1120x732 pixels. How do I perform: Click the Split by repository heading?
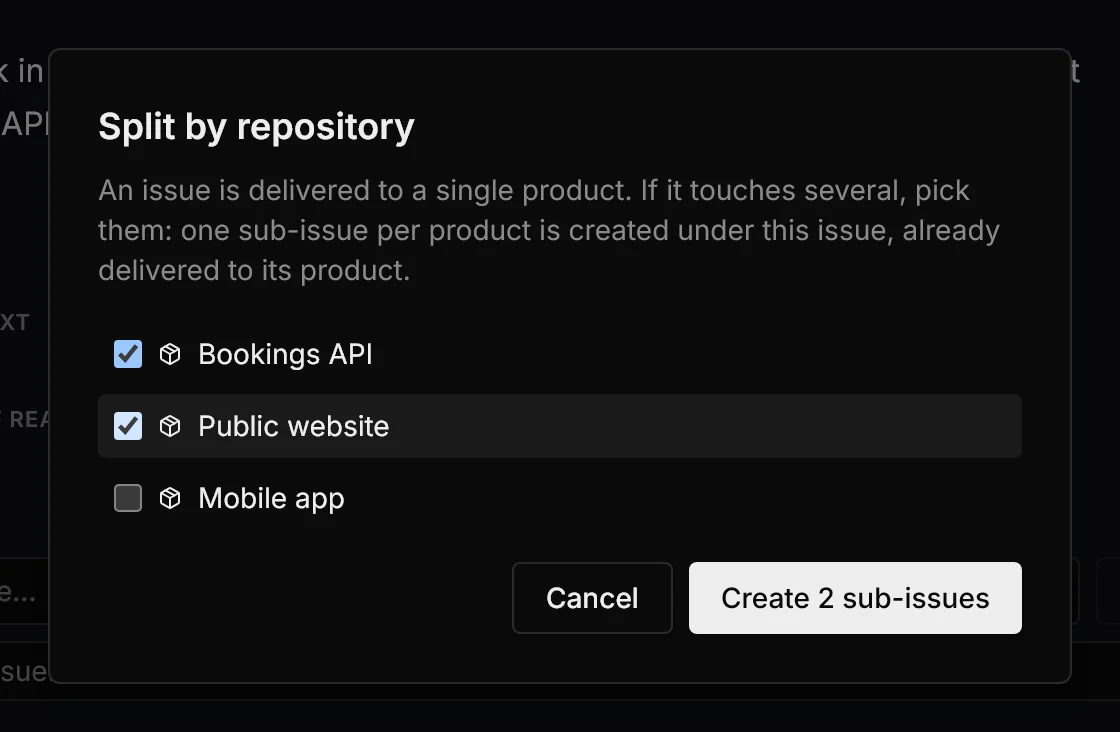coord(256,127)
